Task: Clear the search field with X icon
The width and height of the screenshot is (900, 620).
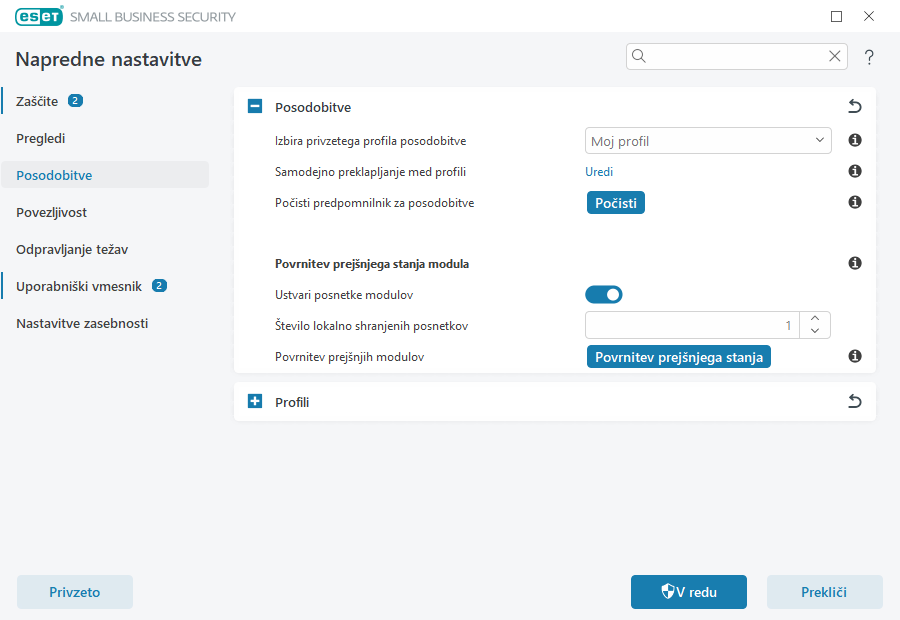Action: click(834, 57)
